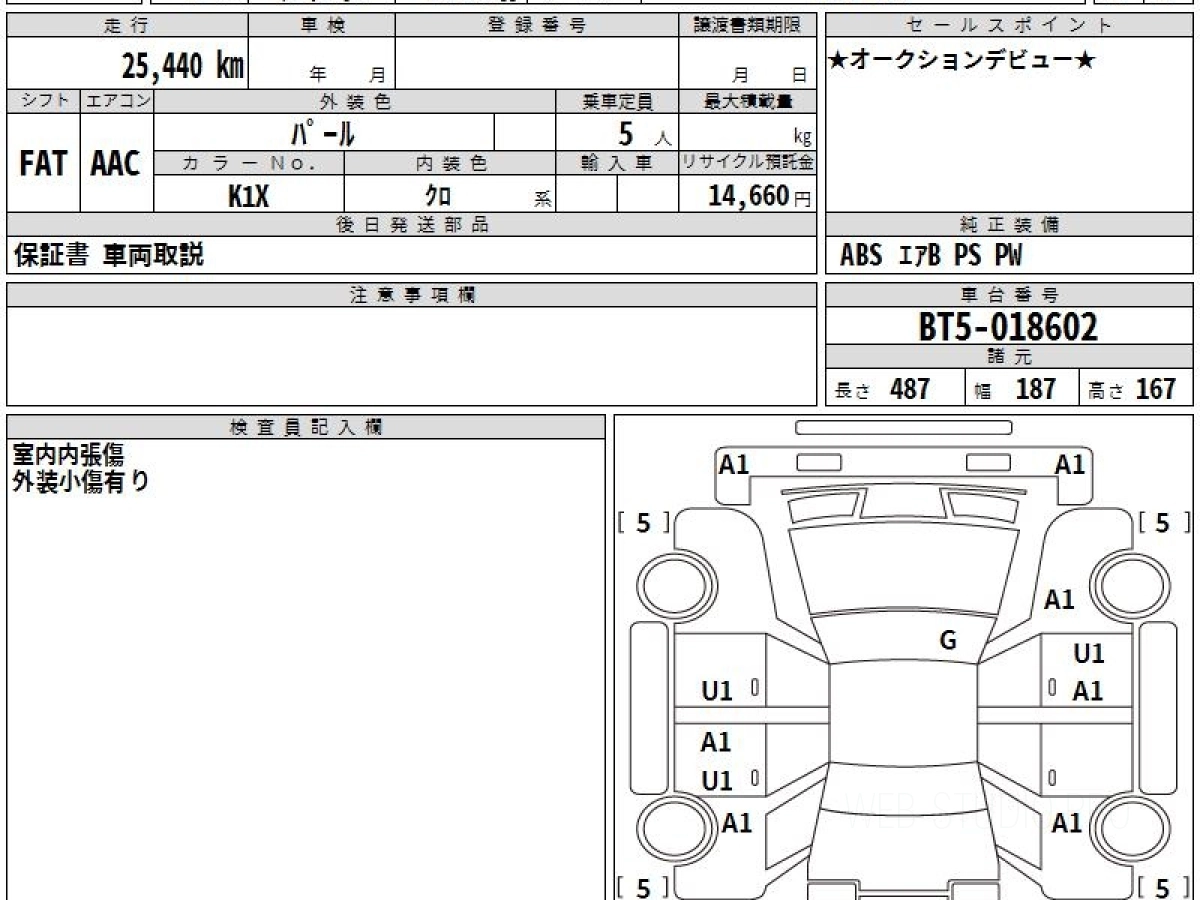Select the シフト header cell
The image size is (1200, 900).
click(x=43, y=101)
